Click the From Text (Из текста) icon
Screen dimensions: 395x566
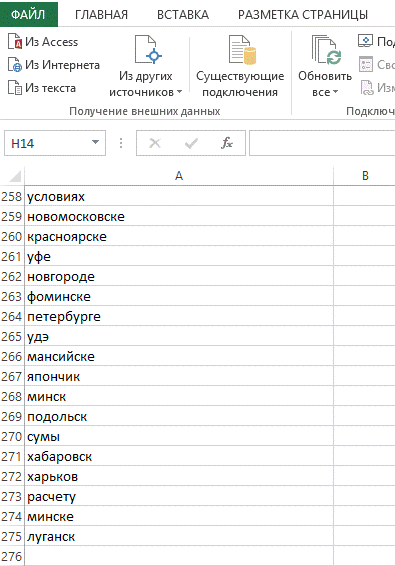click(15, 87)
